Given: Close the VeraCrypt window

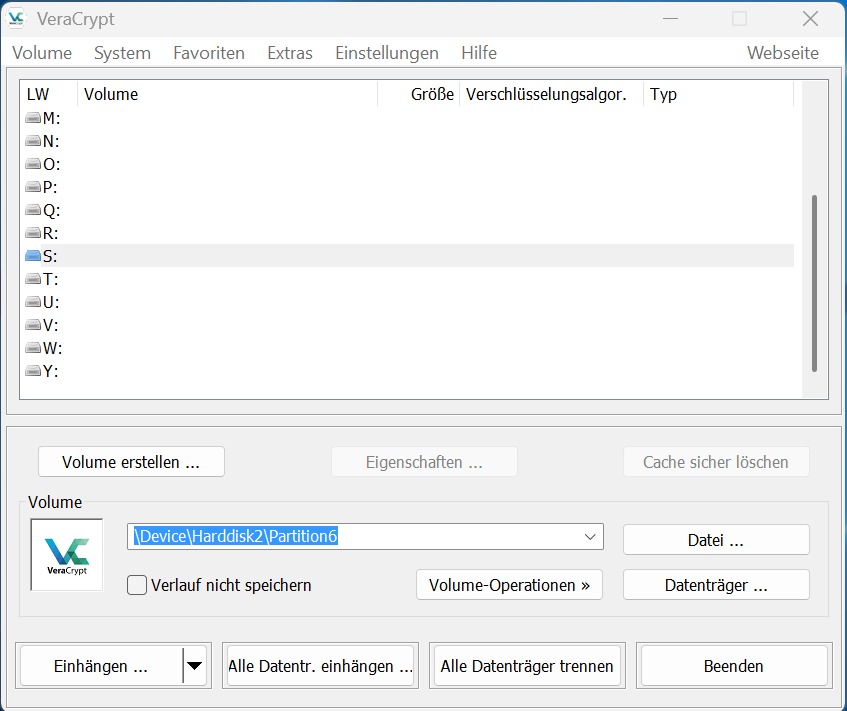Looking at the screenshot, I should click(810, 19).
